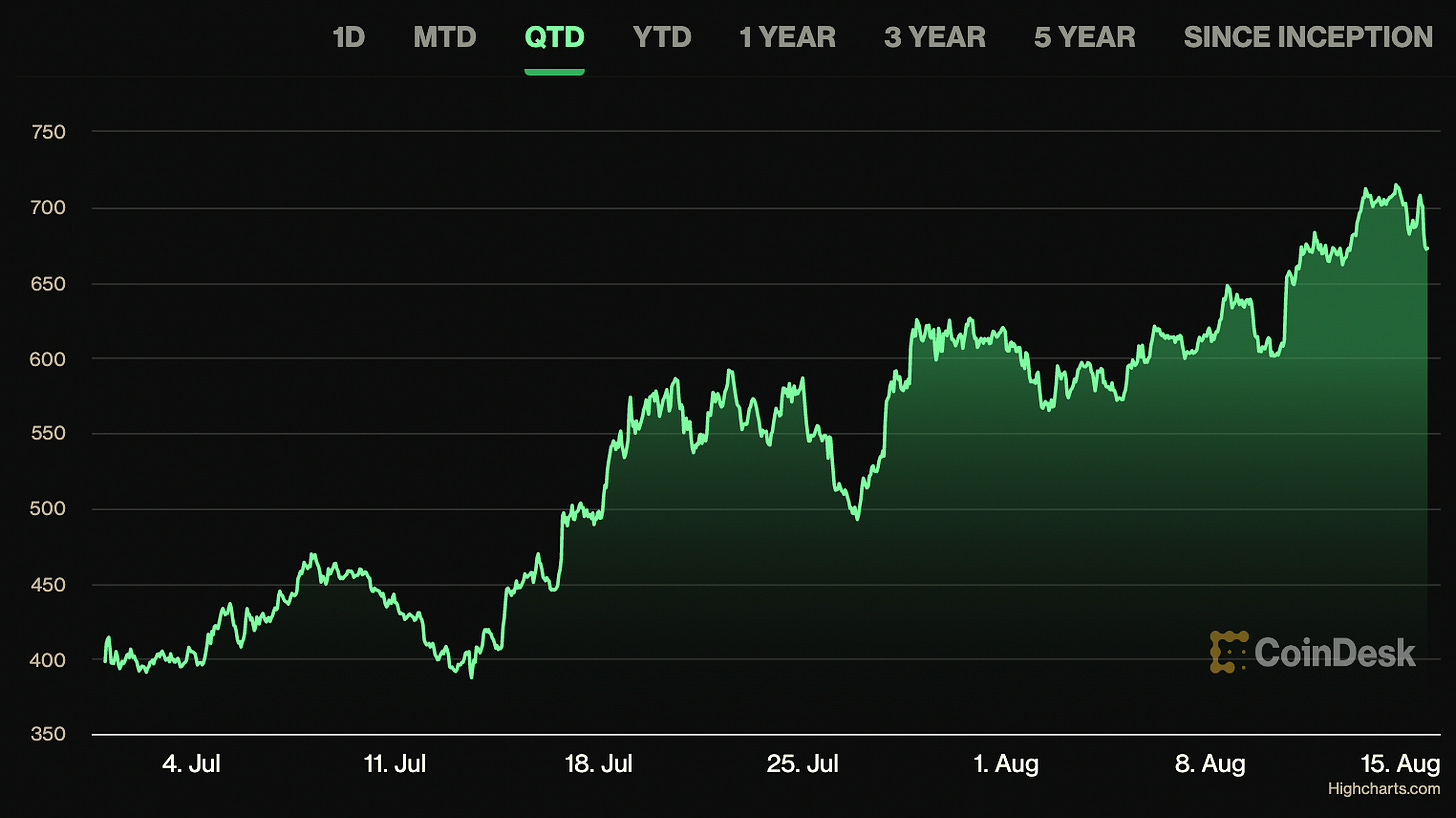Click the 18. Jul date label
This screenshot has height=818, width=1456.
click(600, 765)
